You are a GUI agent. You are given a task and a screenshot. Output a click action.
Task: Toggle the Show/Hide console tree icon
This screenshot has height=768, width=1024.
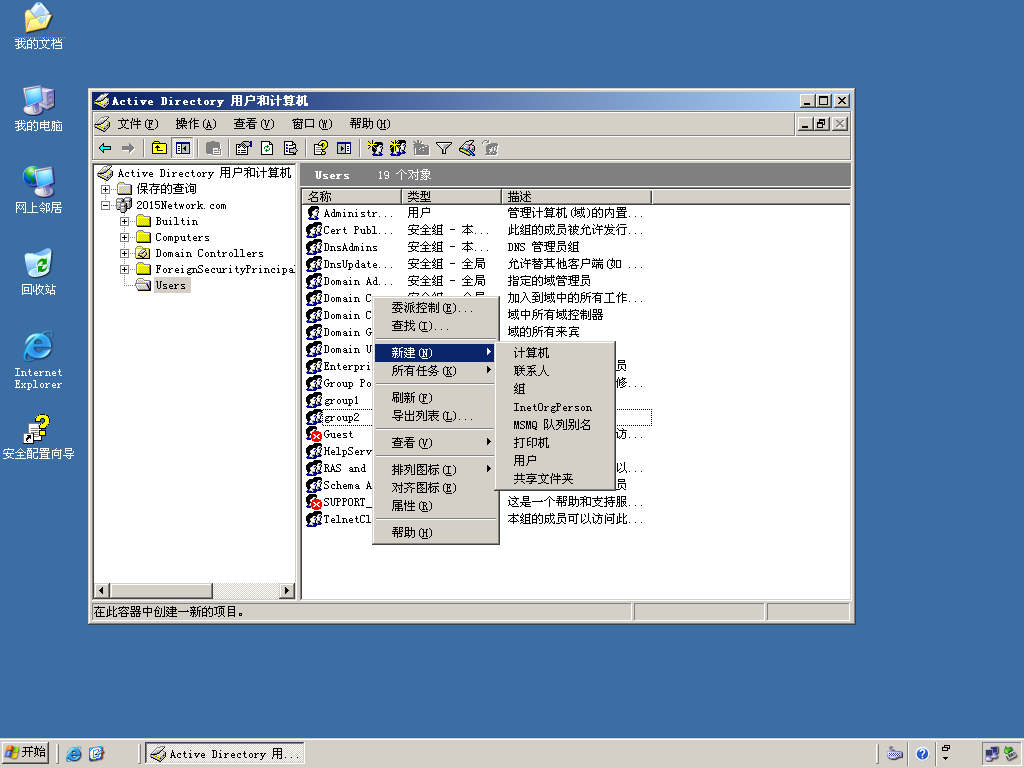(x=183, y=148)
